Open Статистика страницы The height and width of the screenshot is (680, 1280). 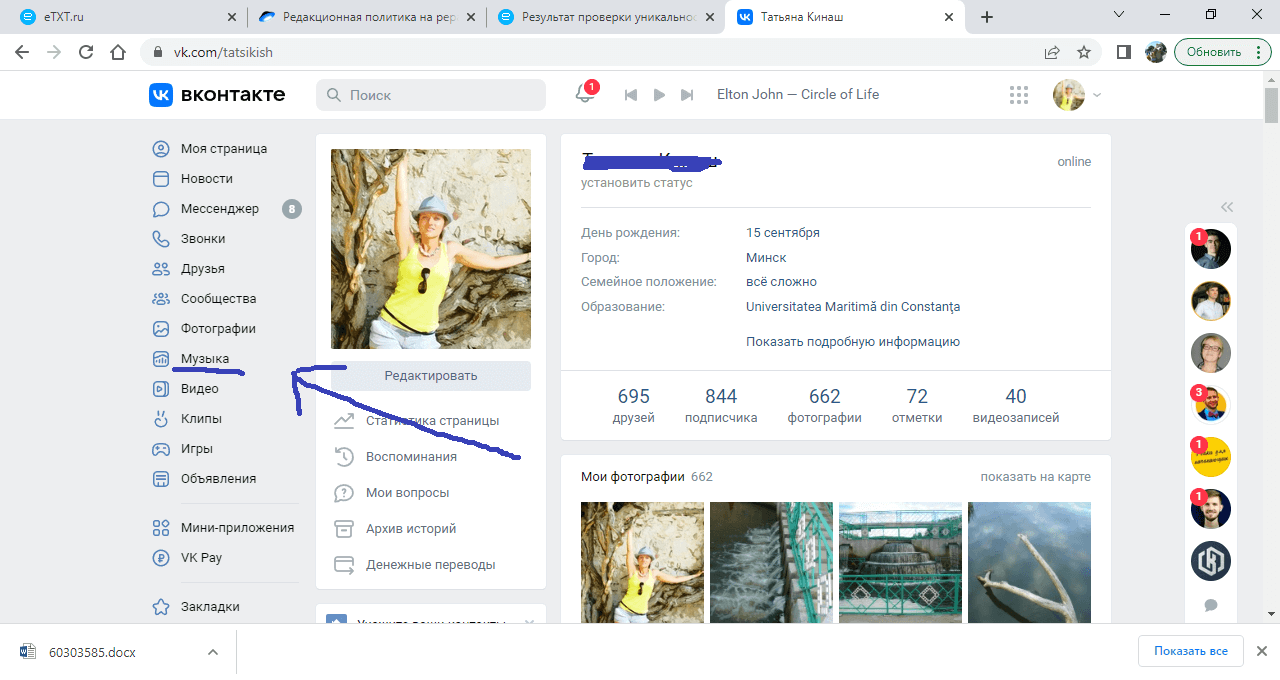(x=431, y=421)
